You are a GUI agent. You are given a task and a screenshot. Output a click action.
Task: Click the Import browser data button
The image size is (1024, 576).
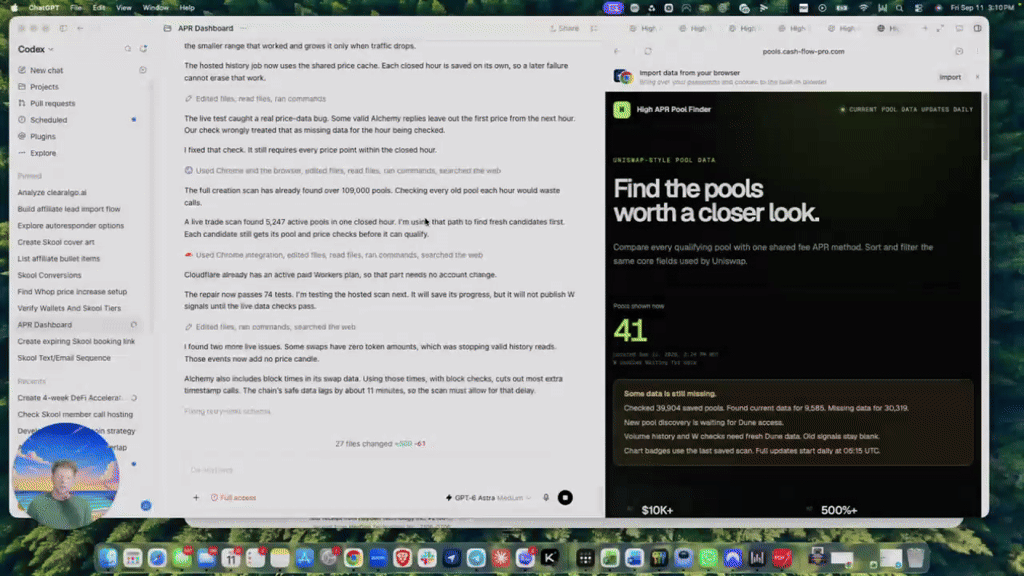(x=950, y=77)
